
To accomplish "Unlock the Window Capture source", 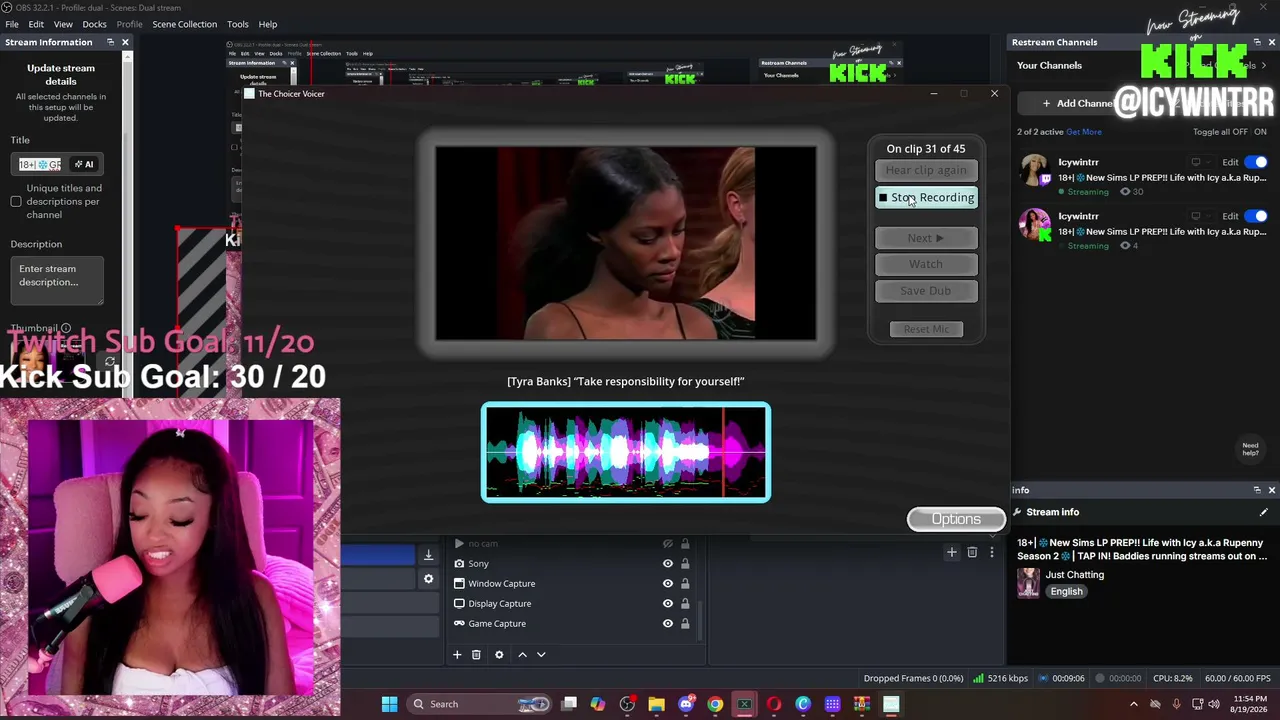I will 685,584.
